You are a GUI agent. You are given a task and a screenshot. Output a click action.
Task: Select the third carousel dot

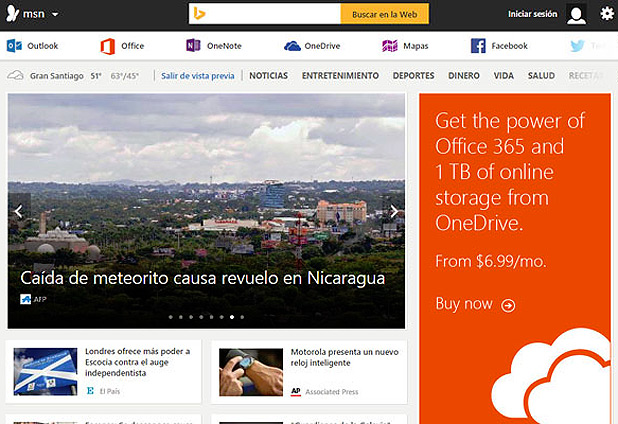[191, 317]
